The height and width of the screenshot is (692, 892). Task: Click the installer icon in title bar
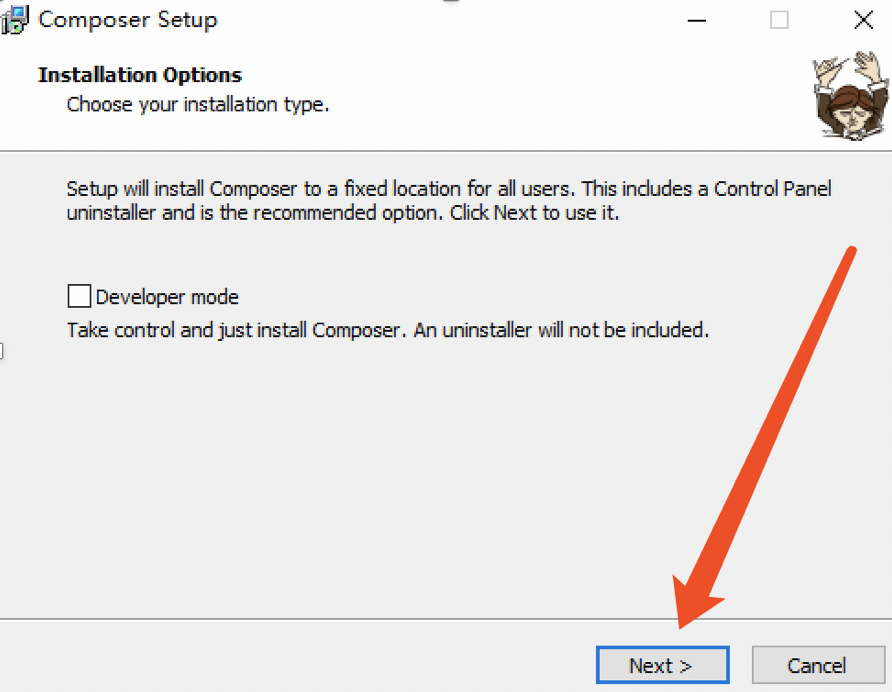pos(14,20)
